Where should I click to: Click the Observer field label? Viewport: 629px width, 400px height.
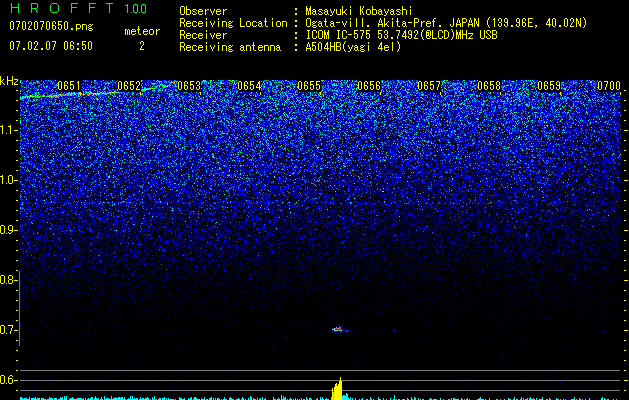(203, 11)
